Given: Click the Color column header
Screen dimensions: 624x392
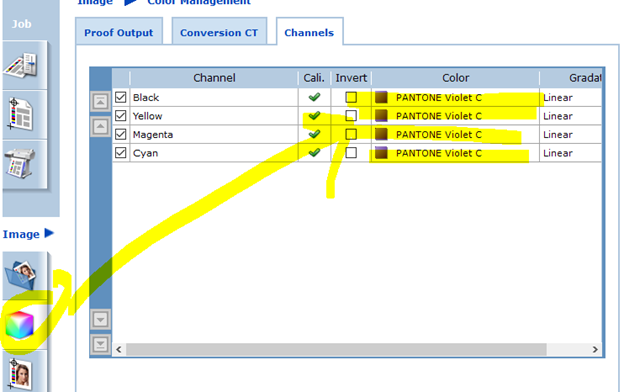Looking at the screenshot, I should [x=456, y=78].
